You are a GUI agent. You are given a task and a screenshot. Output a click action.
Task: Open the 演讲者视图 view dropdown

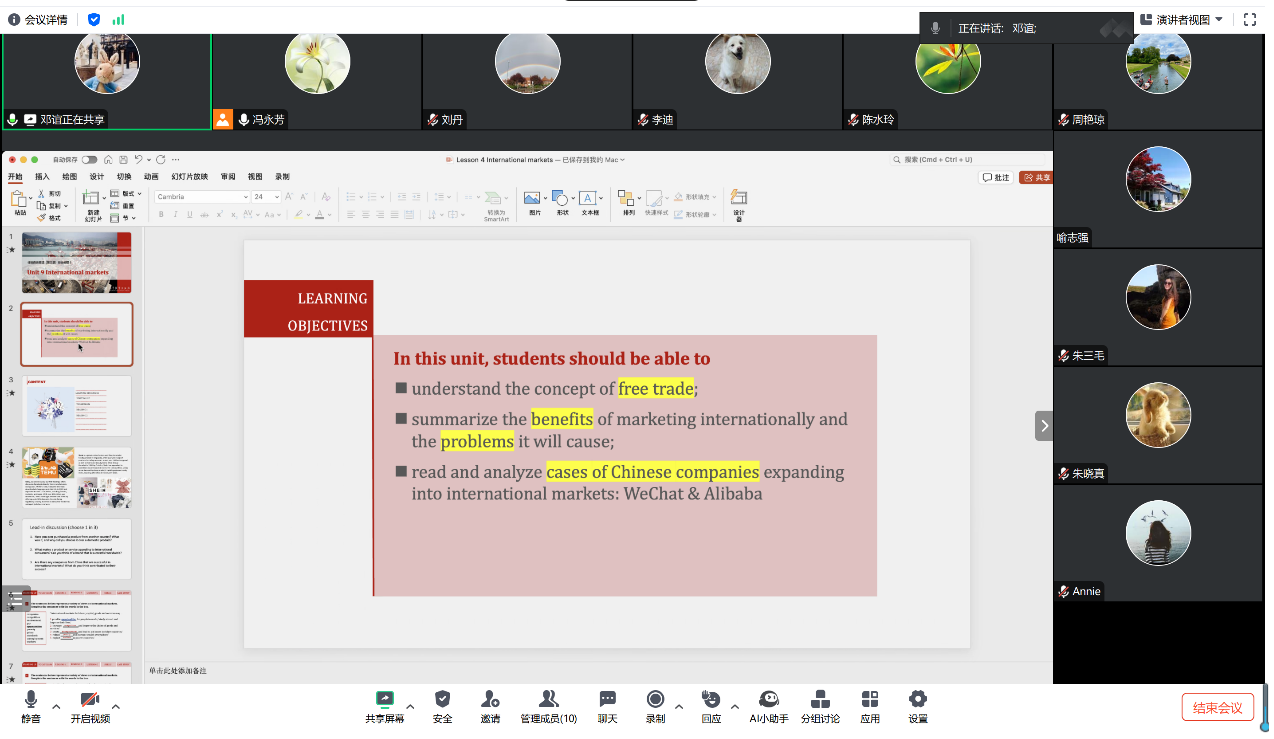click(1181, 19)
